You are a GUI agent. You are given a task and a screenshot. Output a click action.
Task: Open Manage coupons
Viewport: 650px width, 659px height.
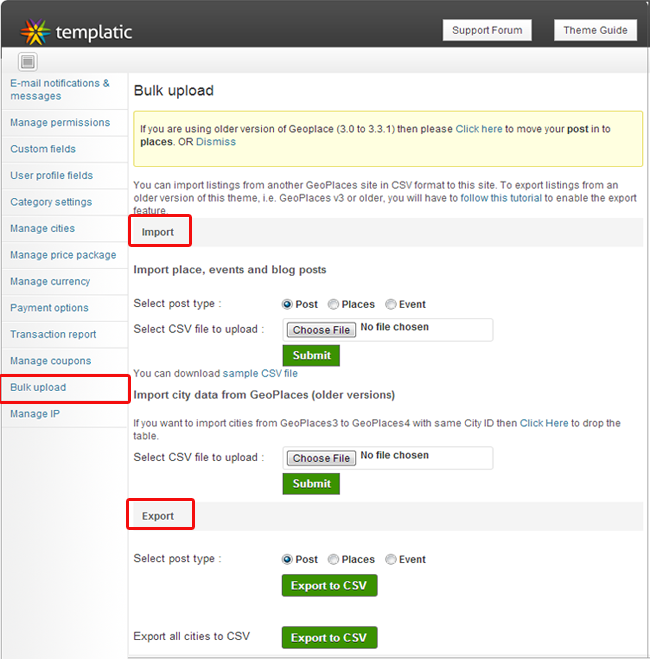pos(50,361)
